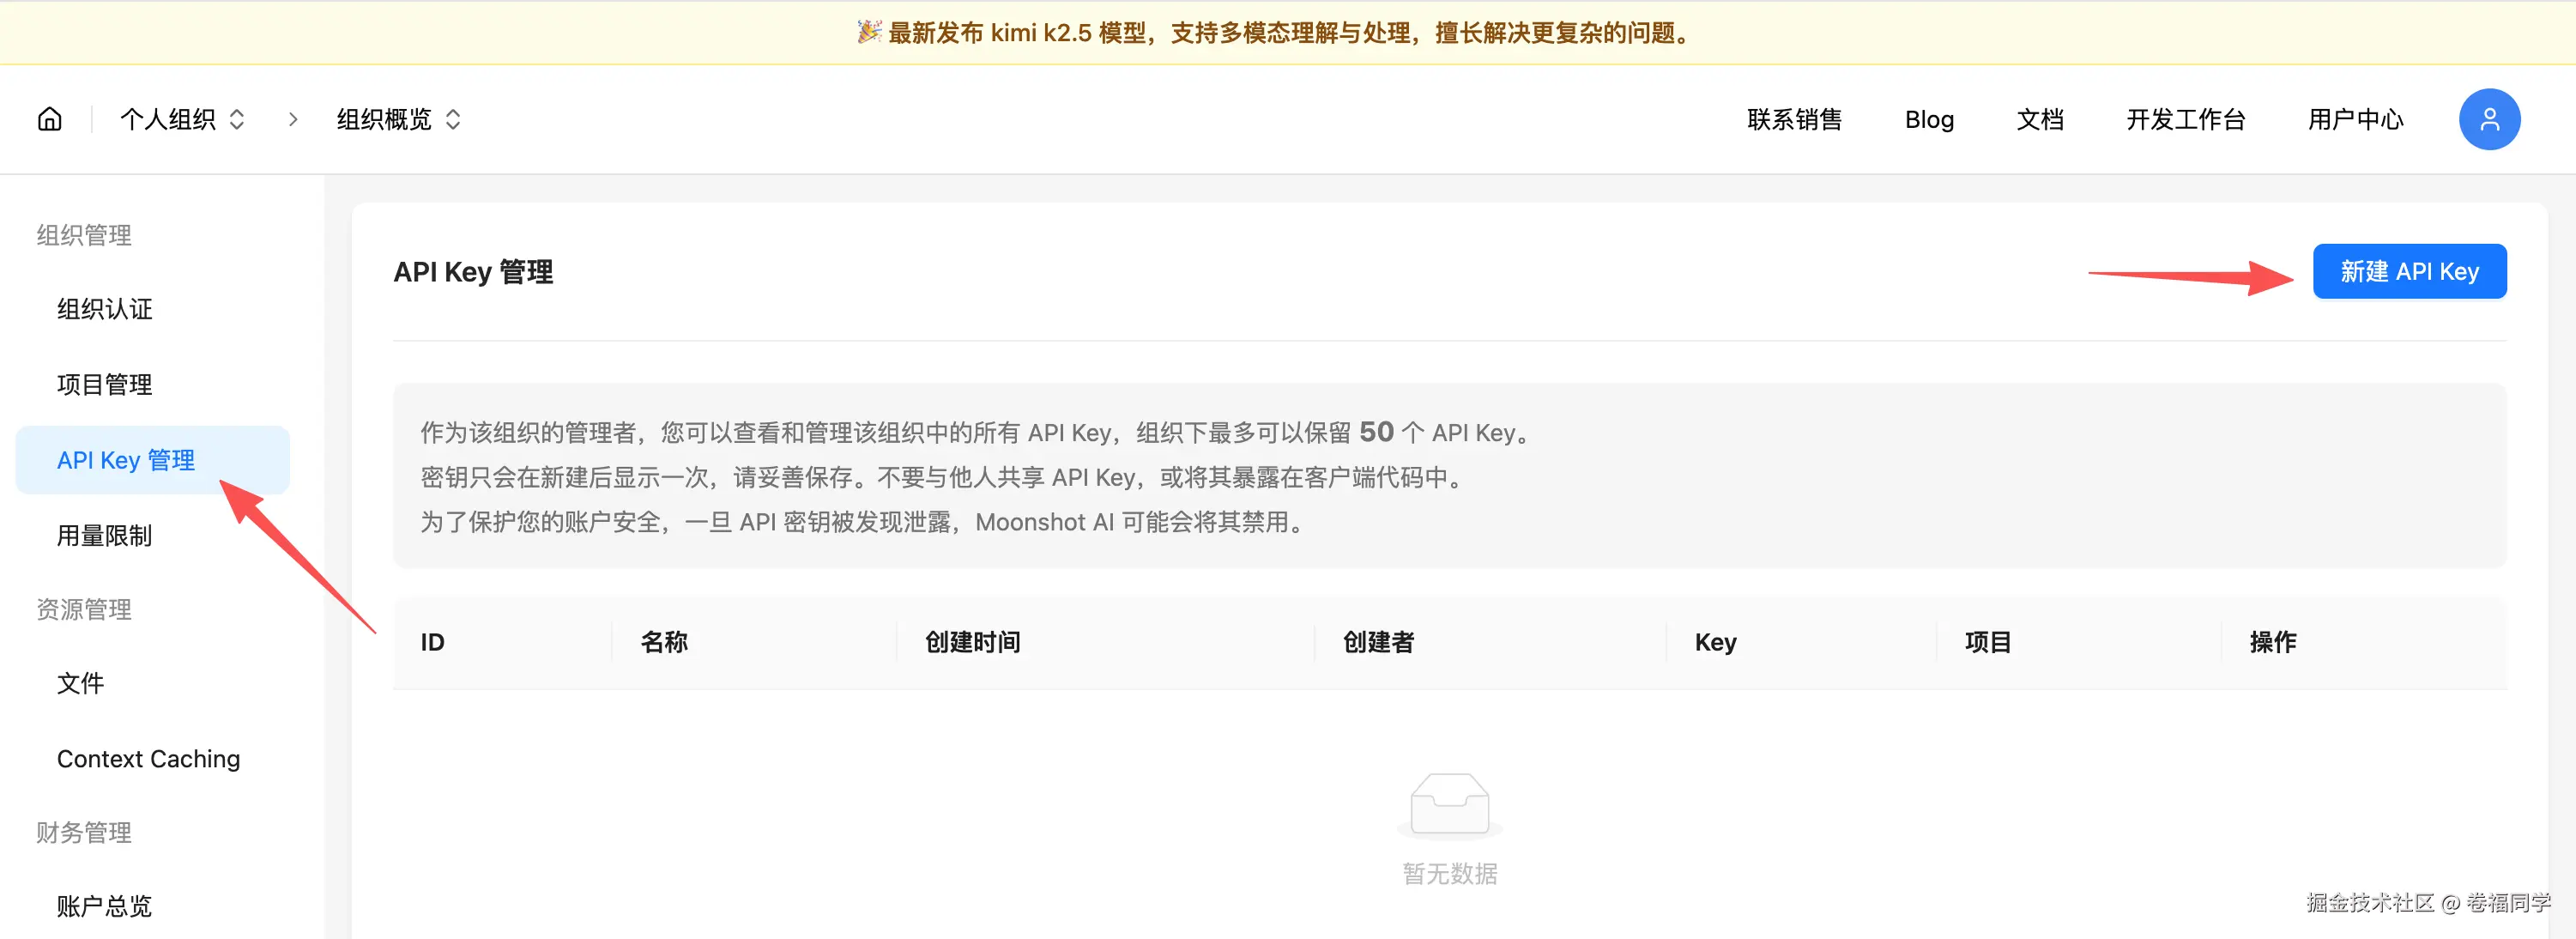The image size is (2576, 939).
Task: Open 文件 under 资源管理
Action: [x=81, y=684]
